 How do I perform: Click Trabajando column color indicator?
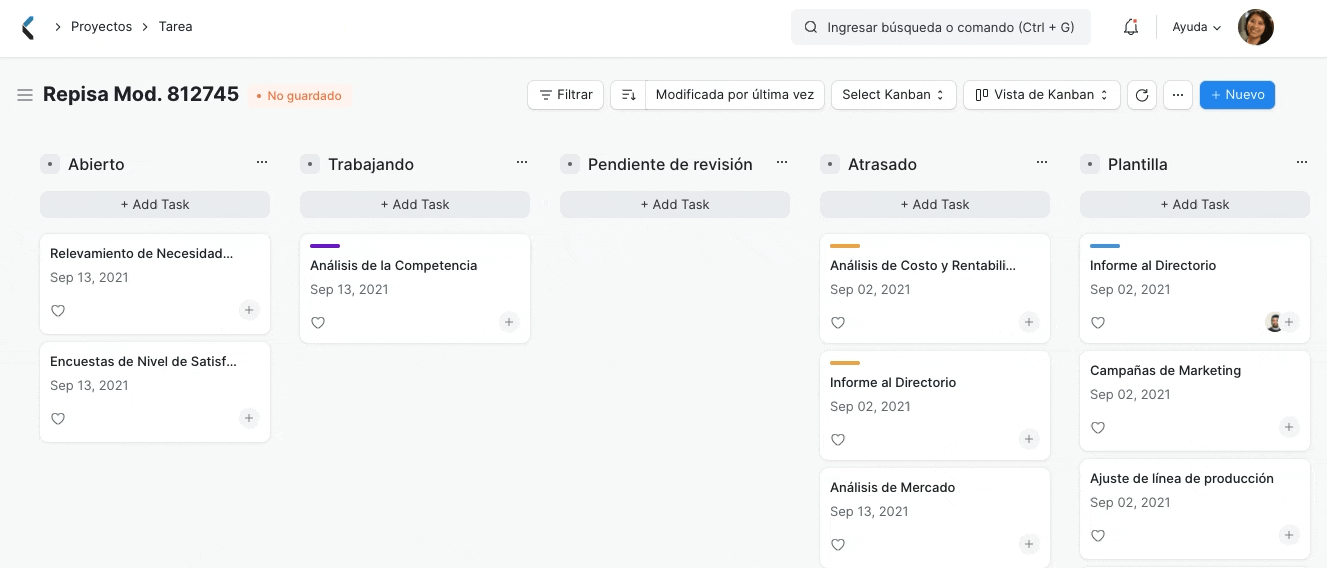pos(310,164)
